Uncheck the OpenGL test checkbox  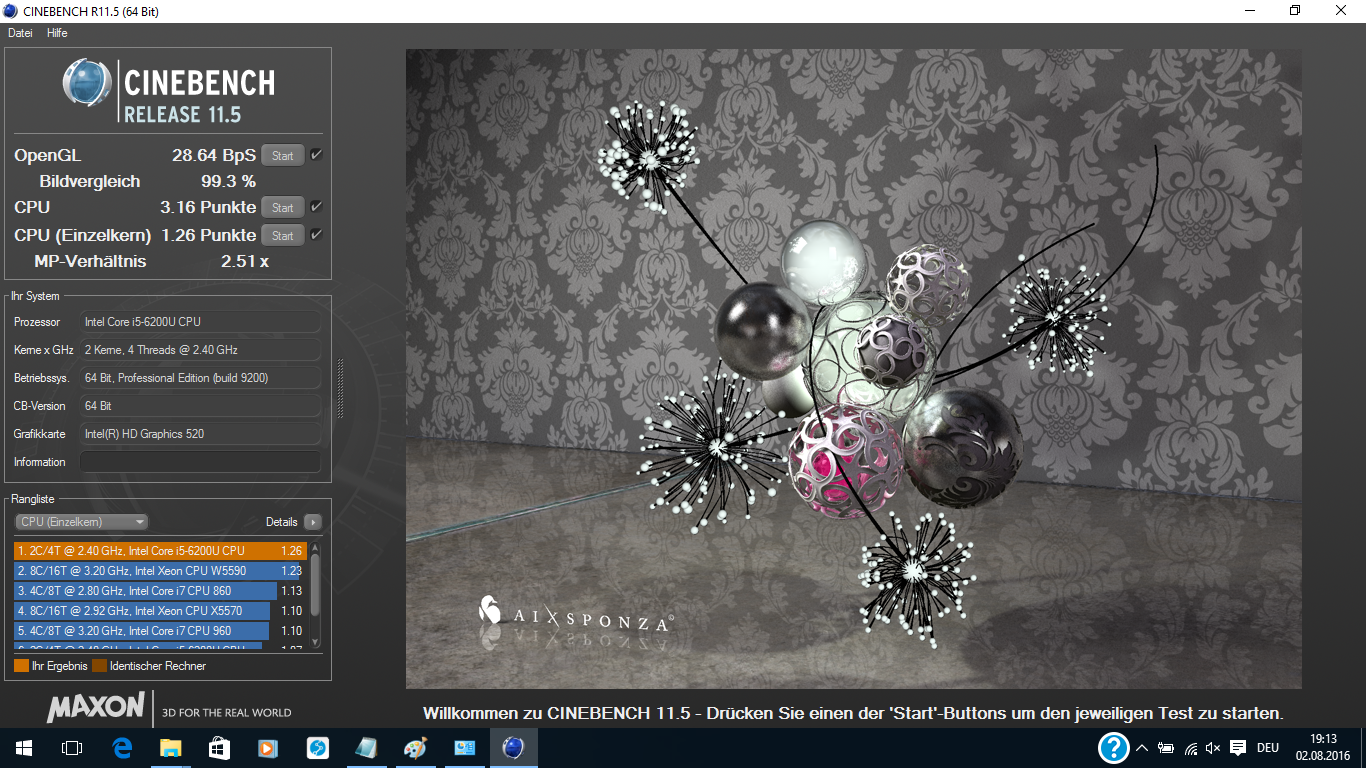point(316,155)
